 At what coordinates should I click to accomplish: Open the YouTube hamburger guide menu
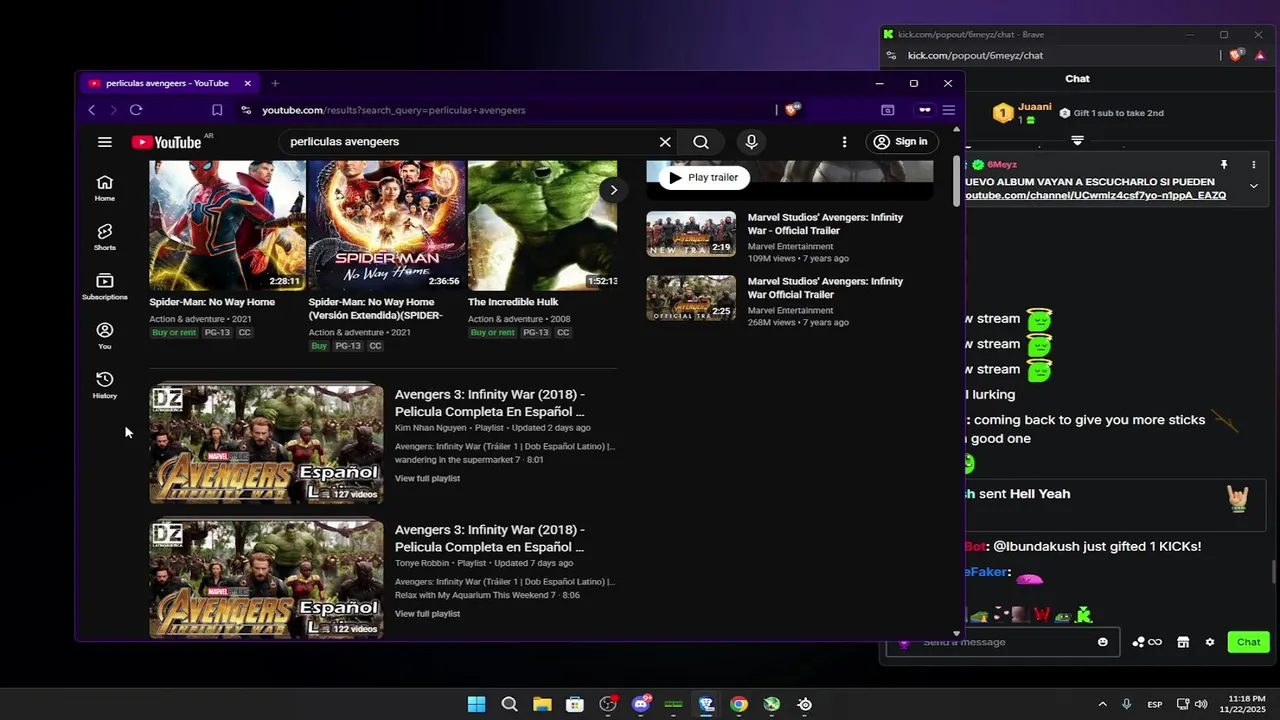click(x=104, y=142)
